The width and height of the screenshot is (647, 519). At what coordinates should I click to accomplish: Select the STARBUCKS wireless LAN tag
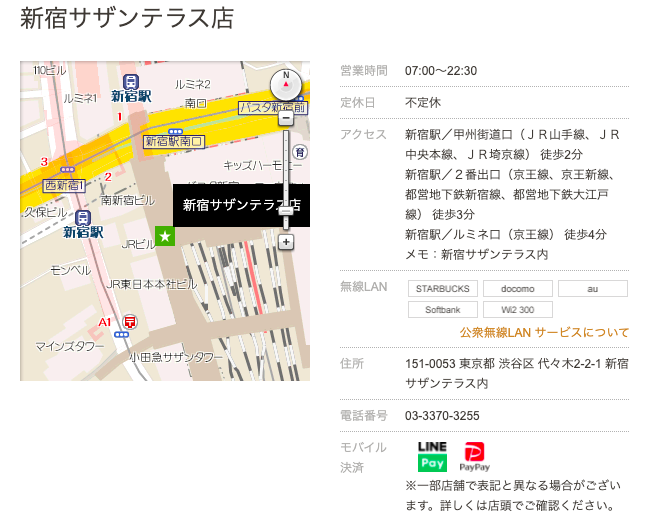(442, 289)
